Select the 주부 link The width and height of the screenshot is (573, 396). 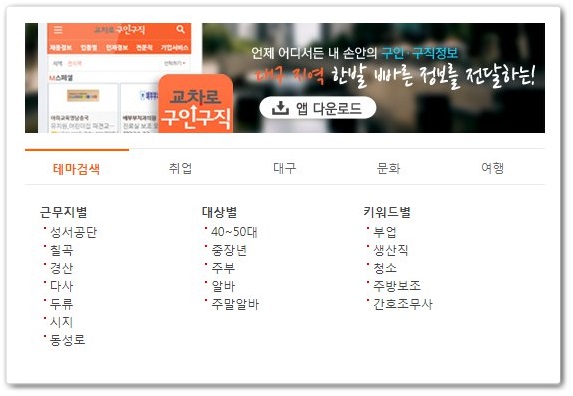(223, 268)
